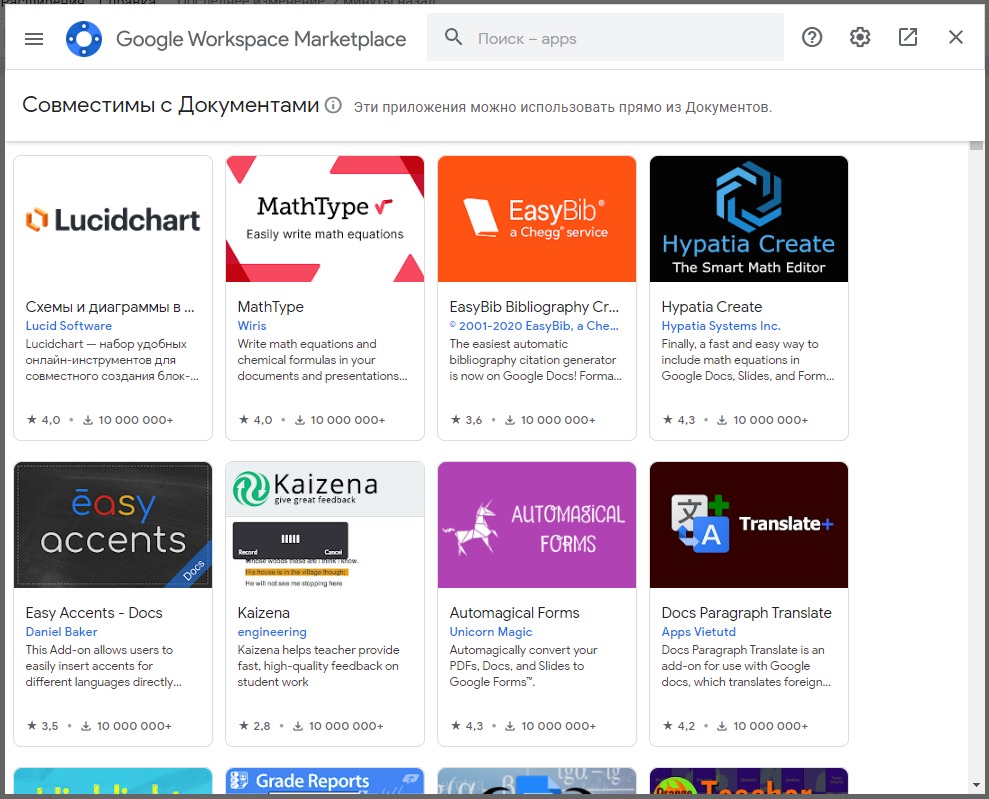
Task: Open the EasyBib Bibliography Cr... title
Action: [x=534, y=307]
